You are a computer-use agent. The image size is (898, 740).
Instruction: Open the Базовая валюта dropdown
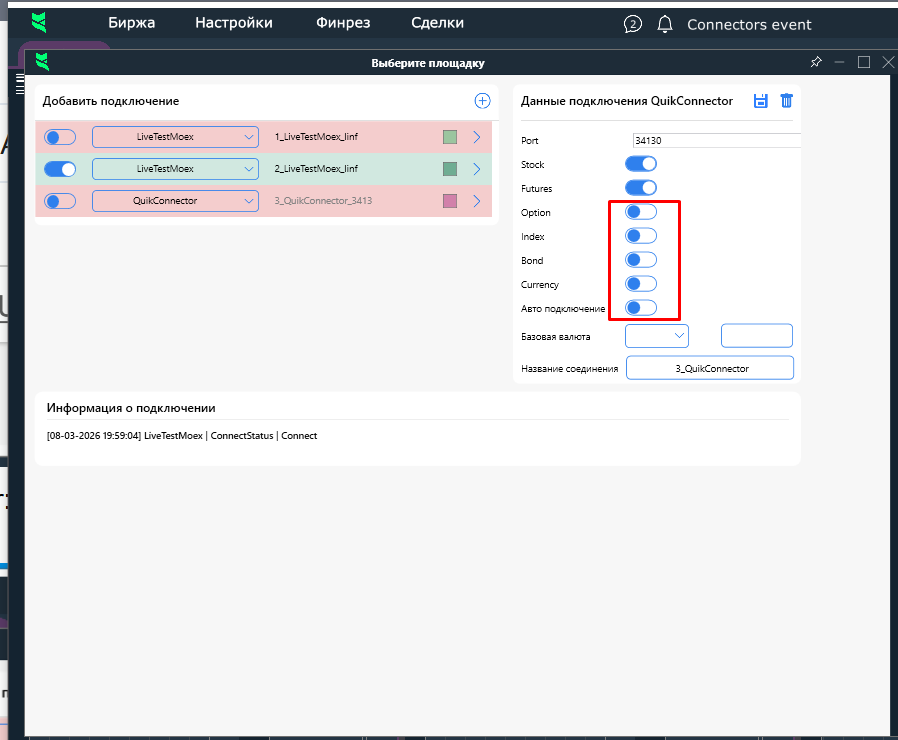click(657, 336)
